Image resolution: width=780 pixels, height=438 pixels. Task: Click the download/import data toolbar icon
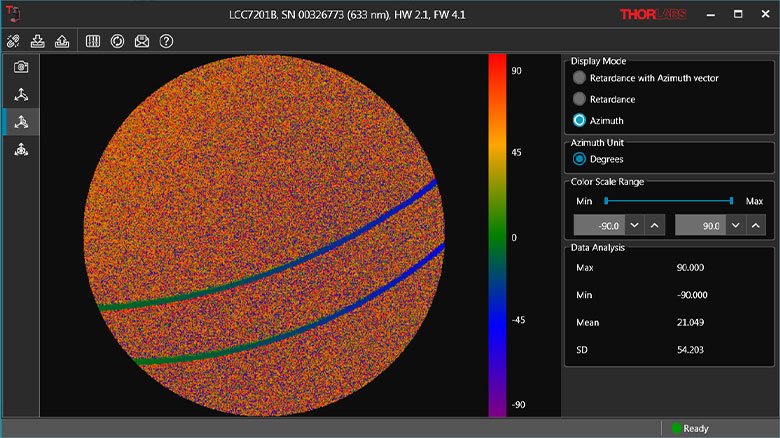39,41
